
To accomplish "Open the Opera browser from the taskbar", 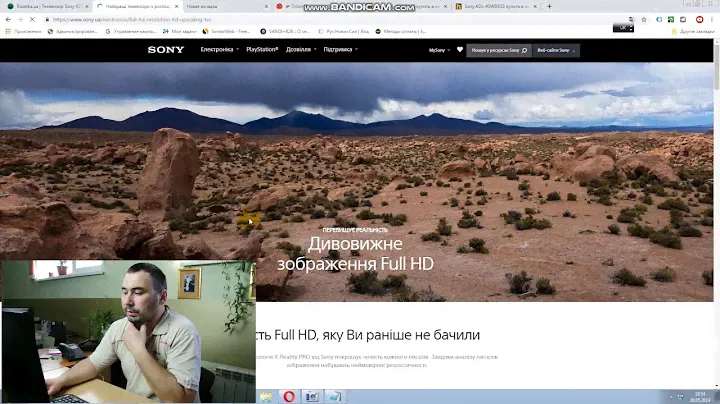I will tap(289, 396).
